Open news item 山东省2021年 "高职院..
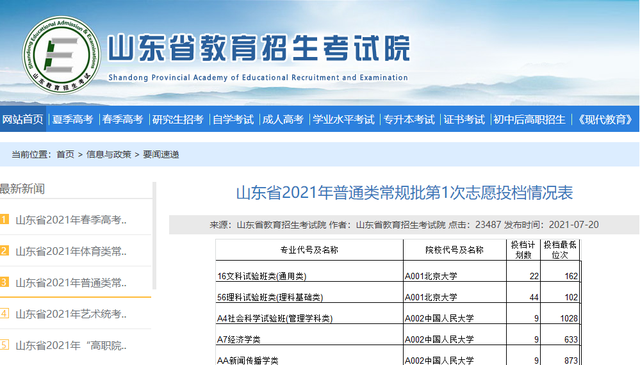Screen dimensions: 640x365 (x=71, y=345)
